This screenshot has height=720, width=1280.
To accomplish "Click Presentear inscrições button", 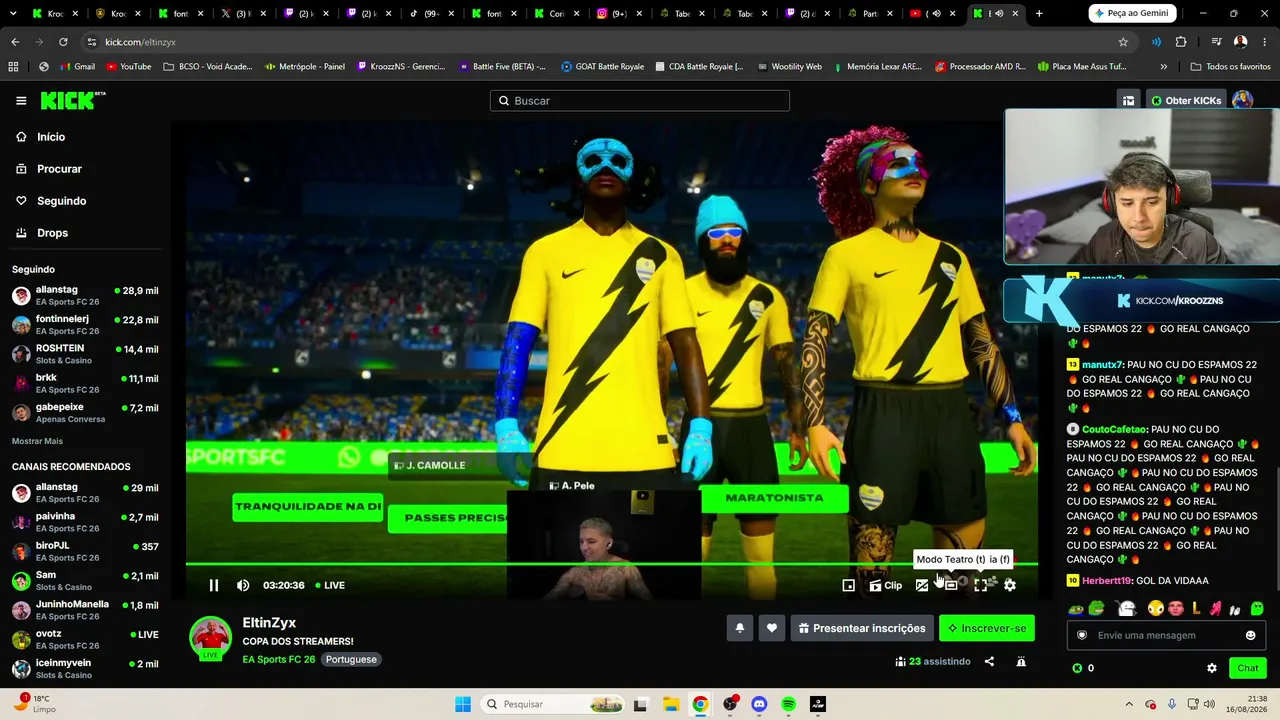I will click(x=862, y=628).
